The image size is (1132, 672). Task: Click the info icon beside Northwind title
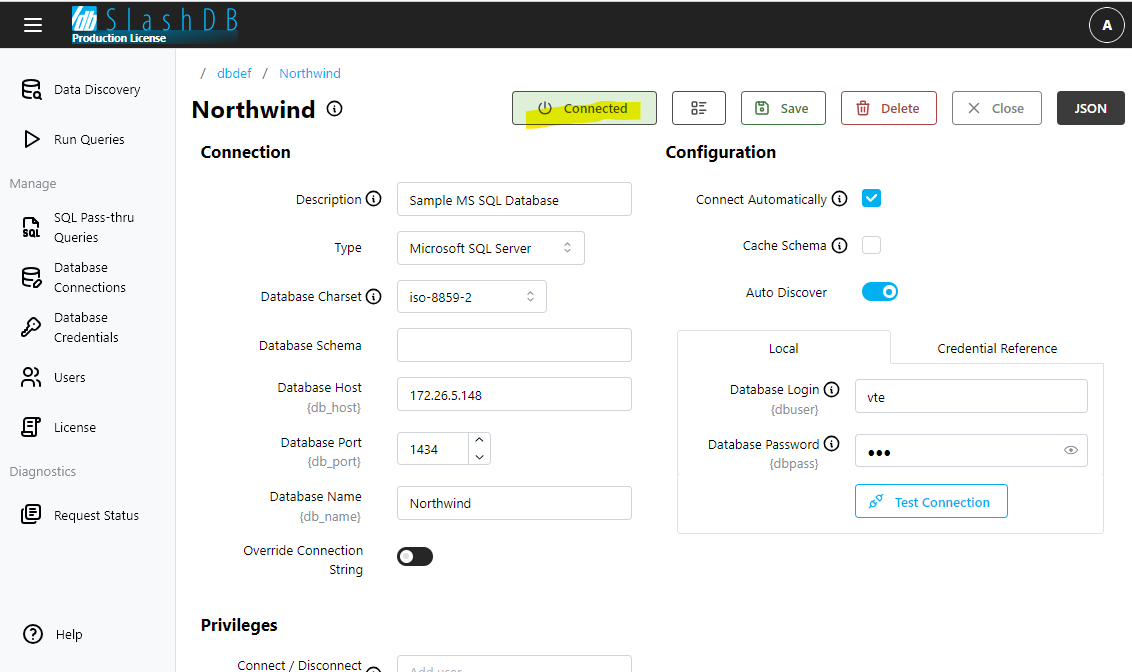[x=335, y=109]
